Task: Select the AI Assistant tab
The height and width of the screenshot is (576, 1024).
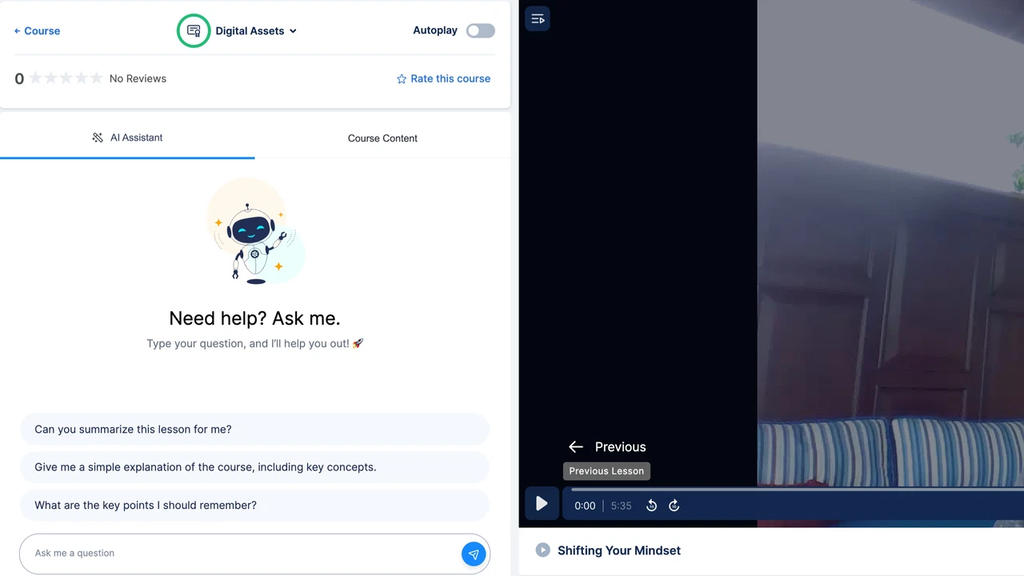Action: click(x=128, y=138)
